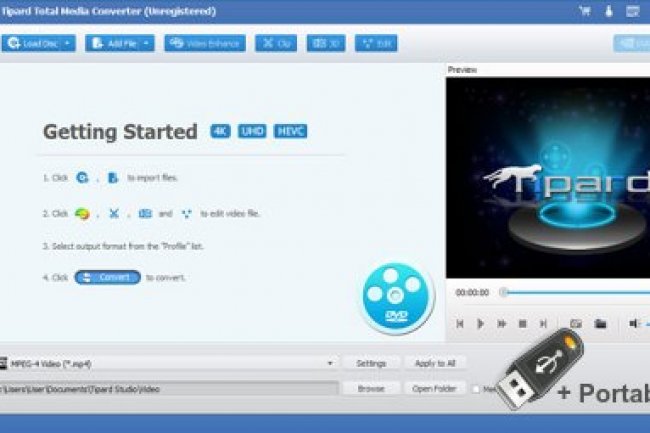Click the colorful enhance icon in step 2

pyautogui.click(x=82, y=214)
